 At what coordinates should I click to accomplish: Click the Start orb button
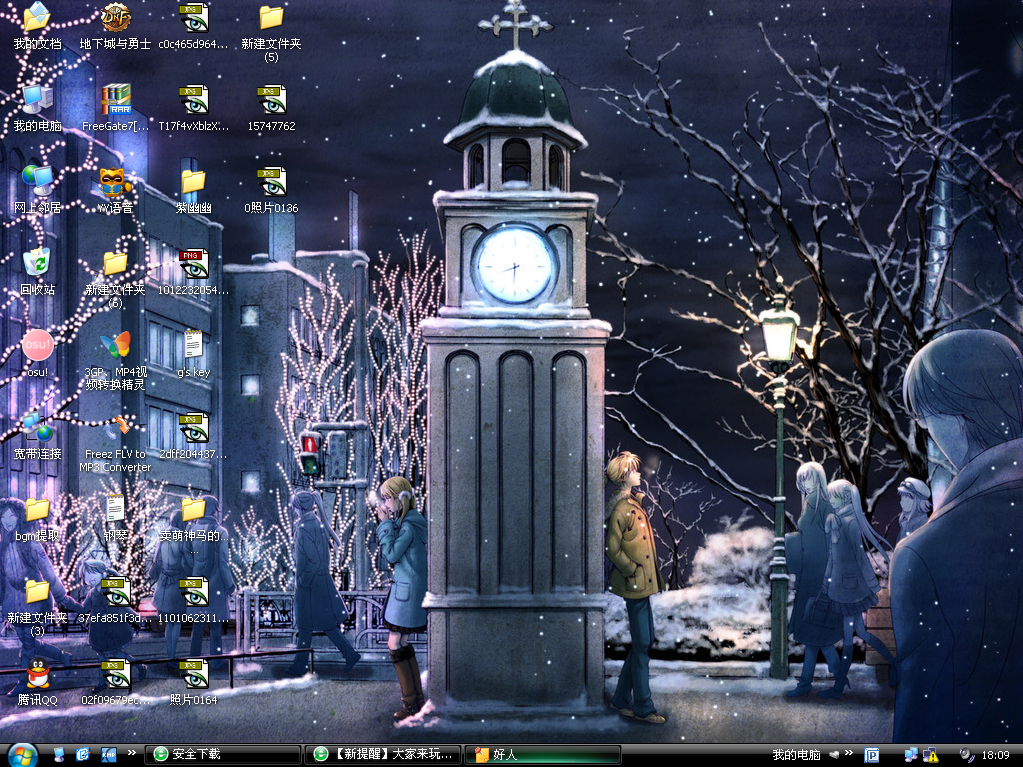tap(22, 754)
